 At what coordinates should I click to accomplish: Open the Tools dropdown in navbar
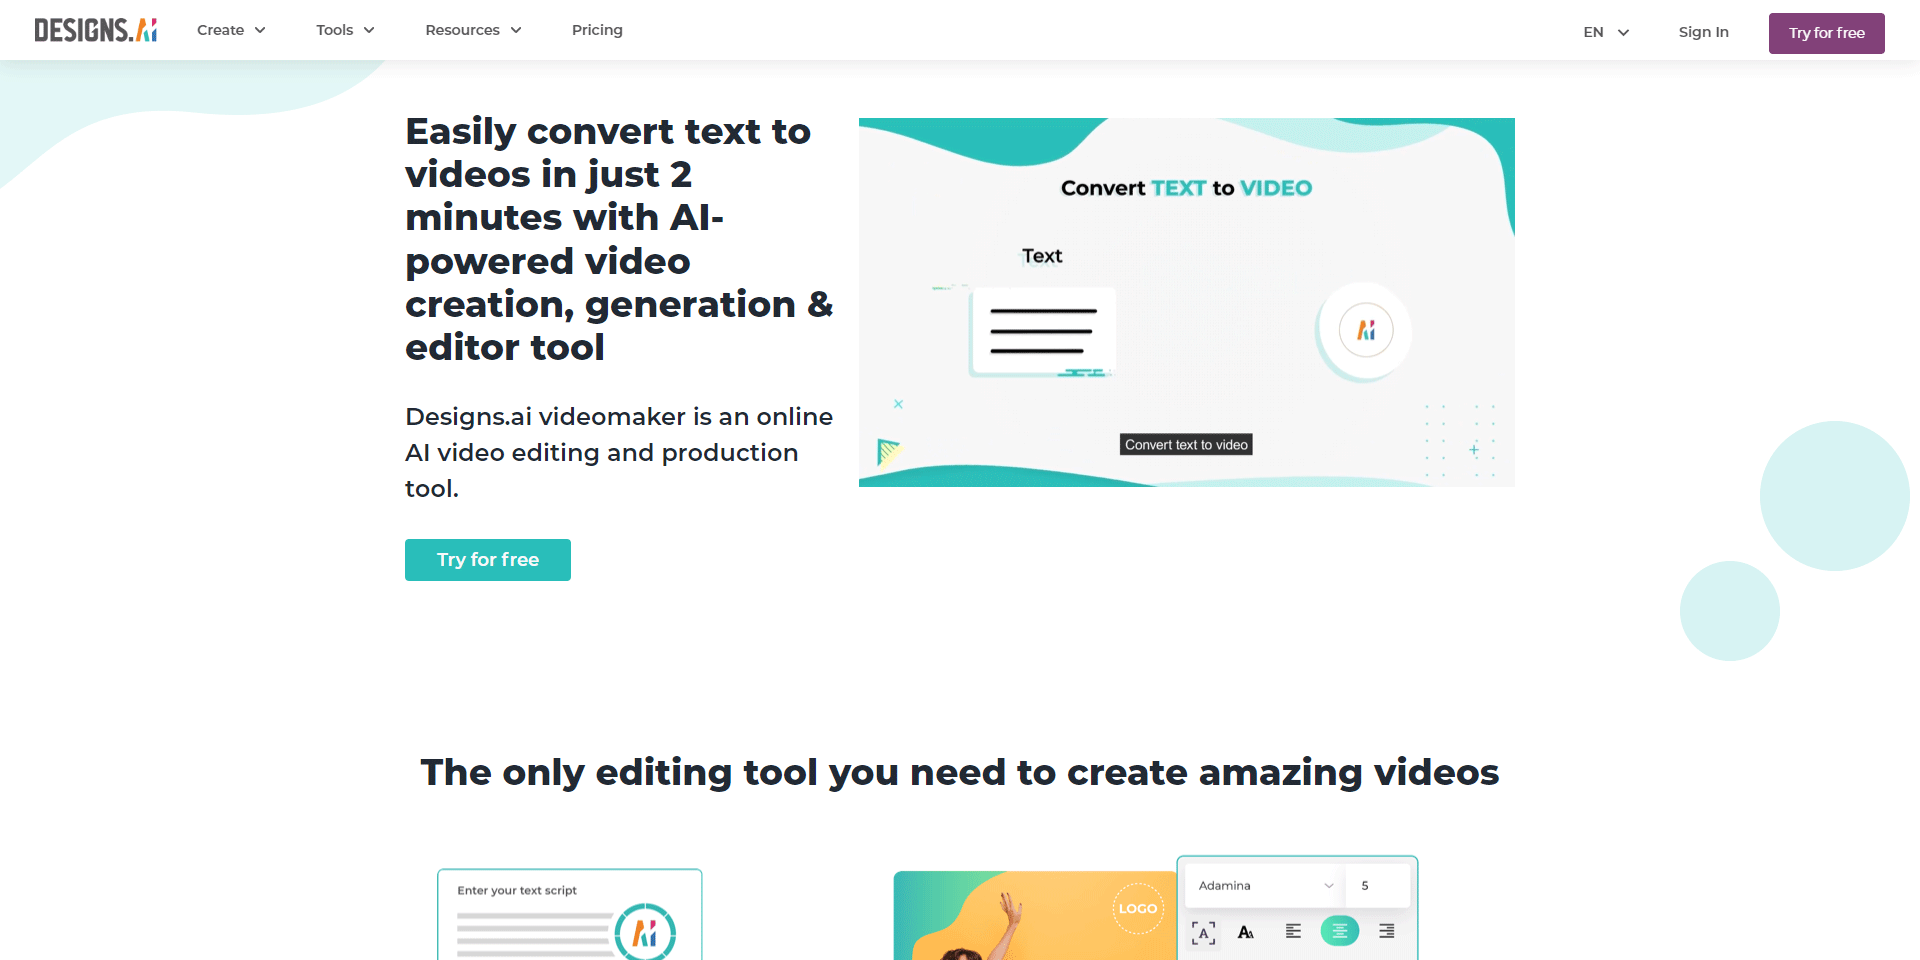(x=345, y=30)
